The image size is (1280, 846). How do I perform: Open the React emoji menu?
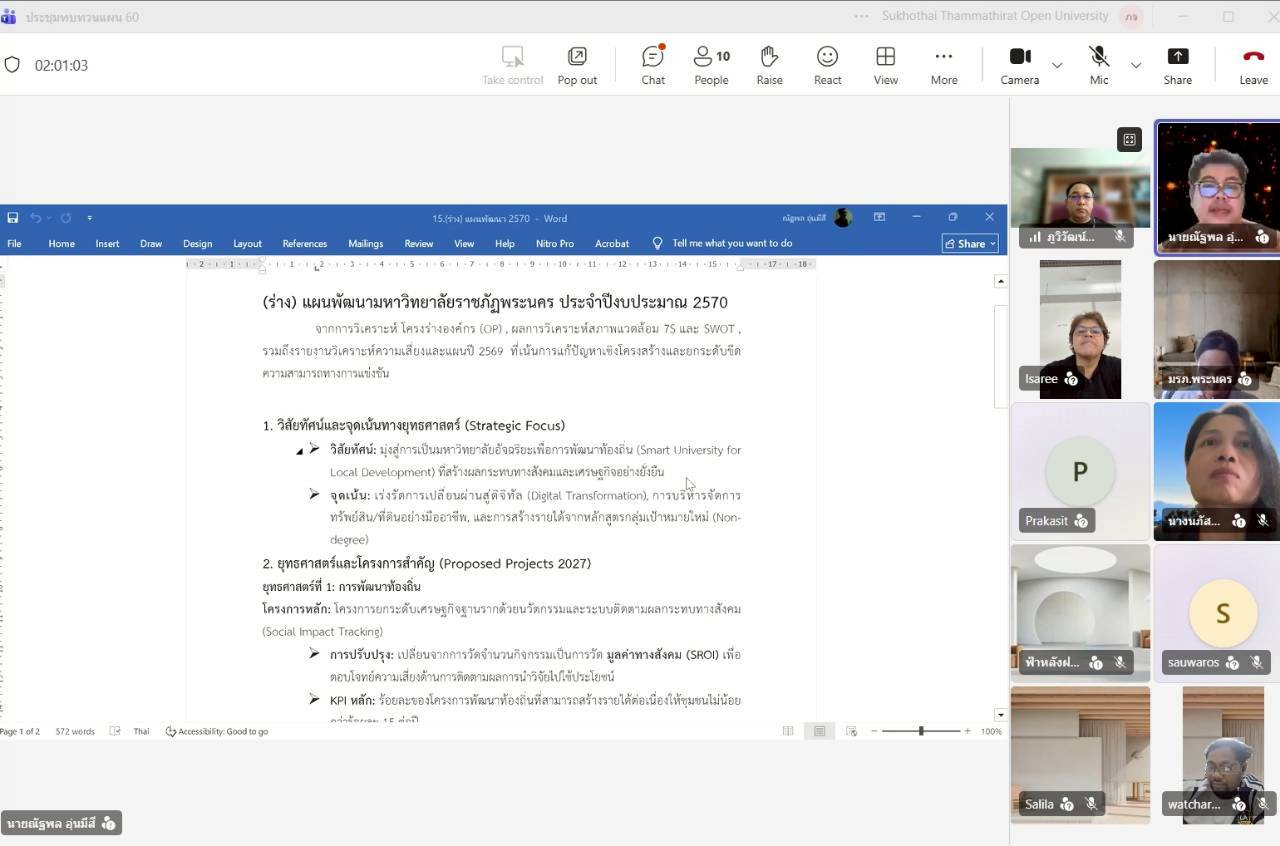pos(827,65)
